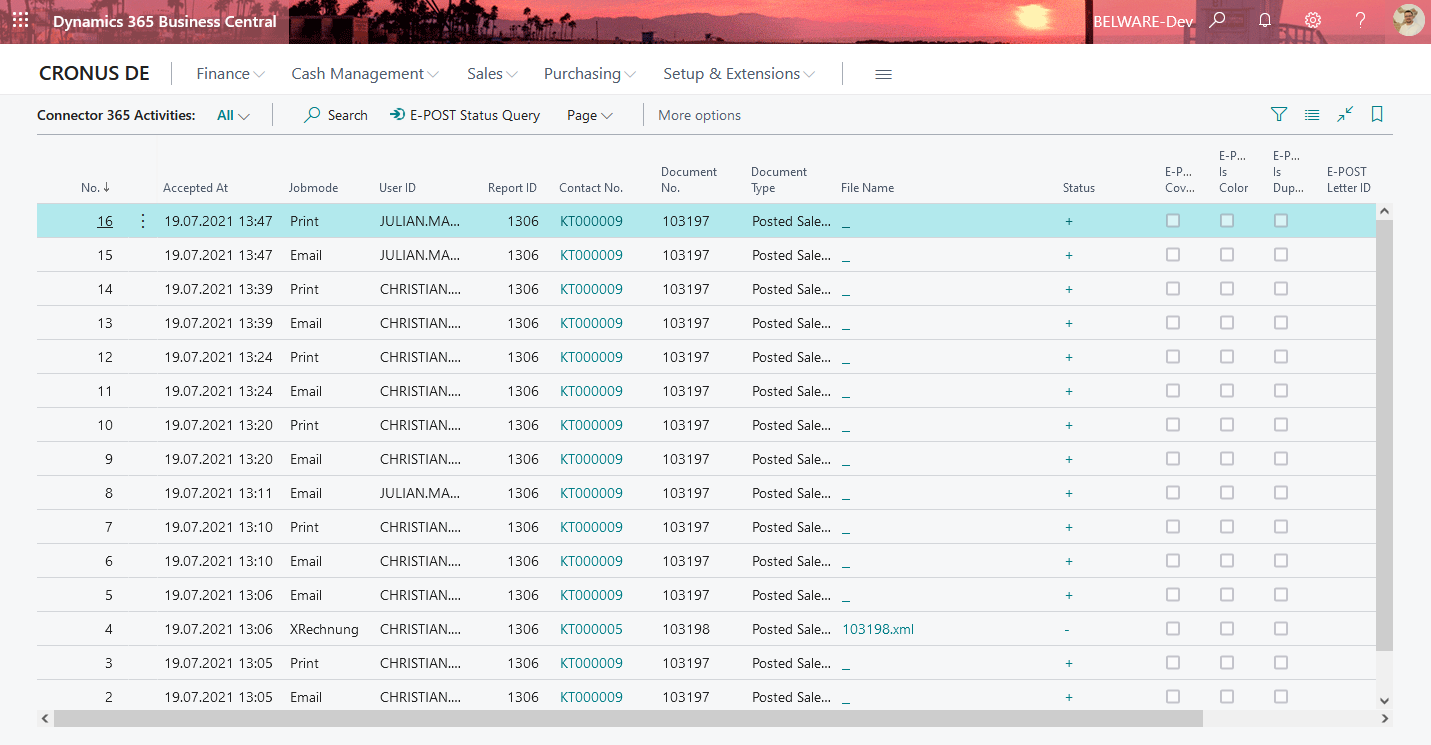Tick E-POST Is Color checkbox in row 15

[1227, 255]
